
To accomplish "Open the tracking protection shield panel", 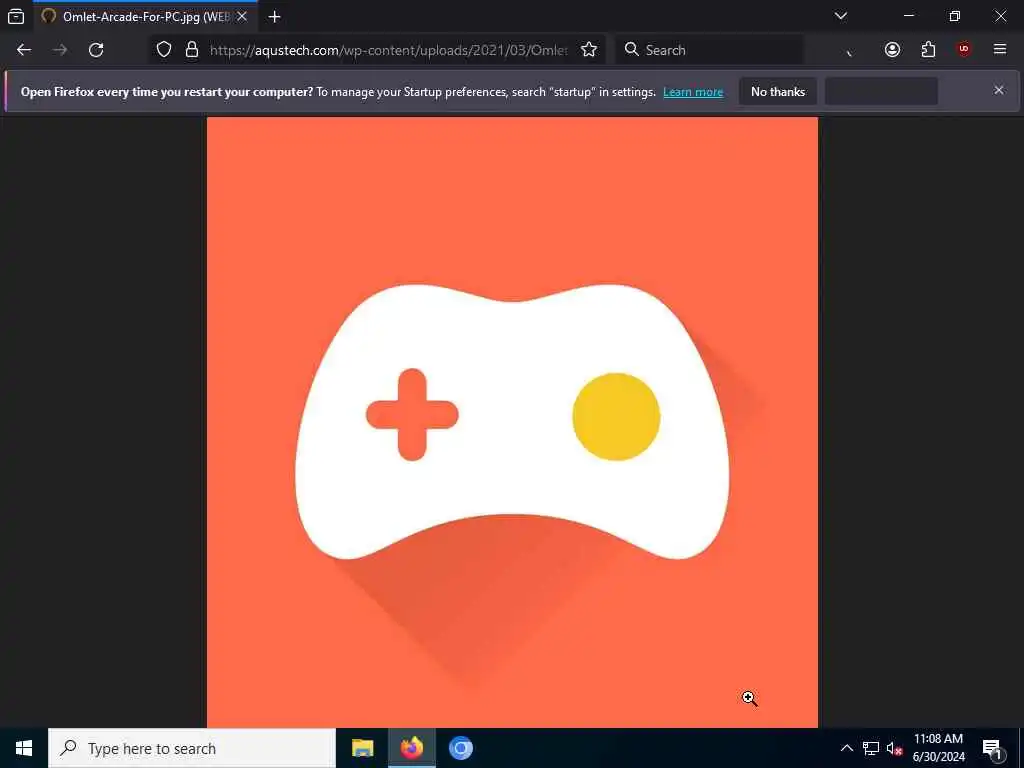I will 164,50.
